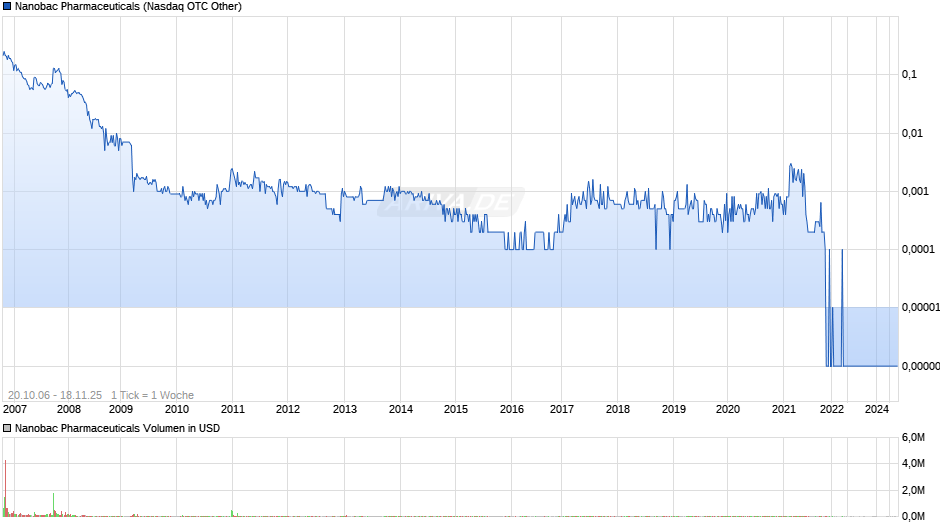
Task: Click the green volume bar at 2011
Action: click(x=232, y=513)
